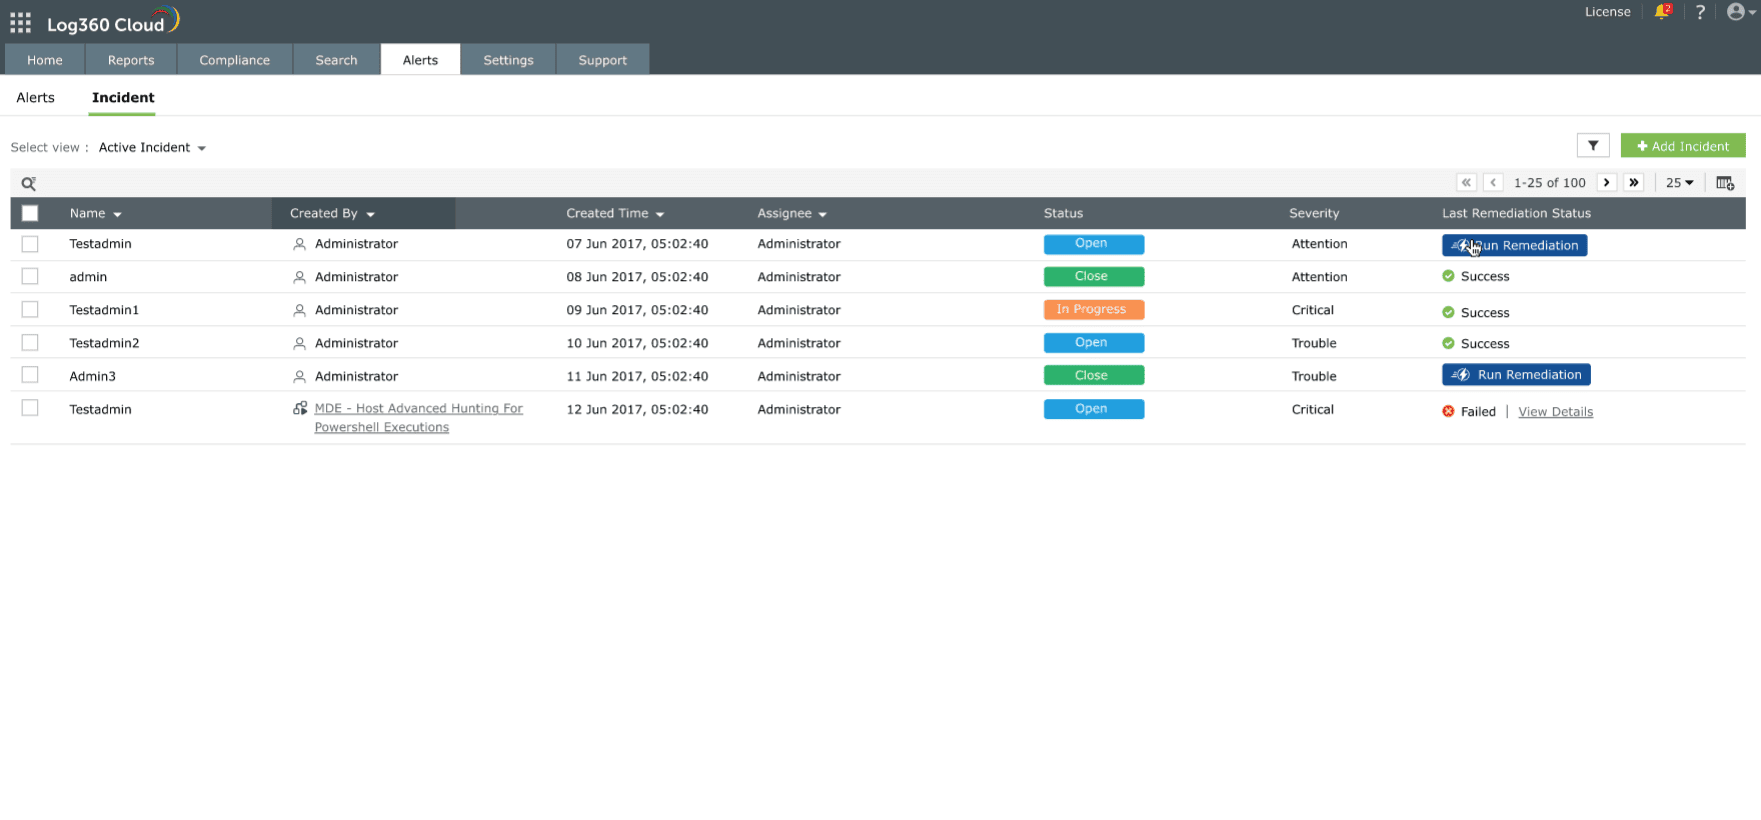This screenshot has width=1761, height=820.
Task: Open the Compliance tab
Action: (235, 60)
